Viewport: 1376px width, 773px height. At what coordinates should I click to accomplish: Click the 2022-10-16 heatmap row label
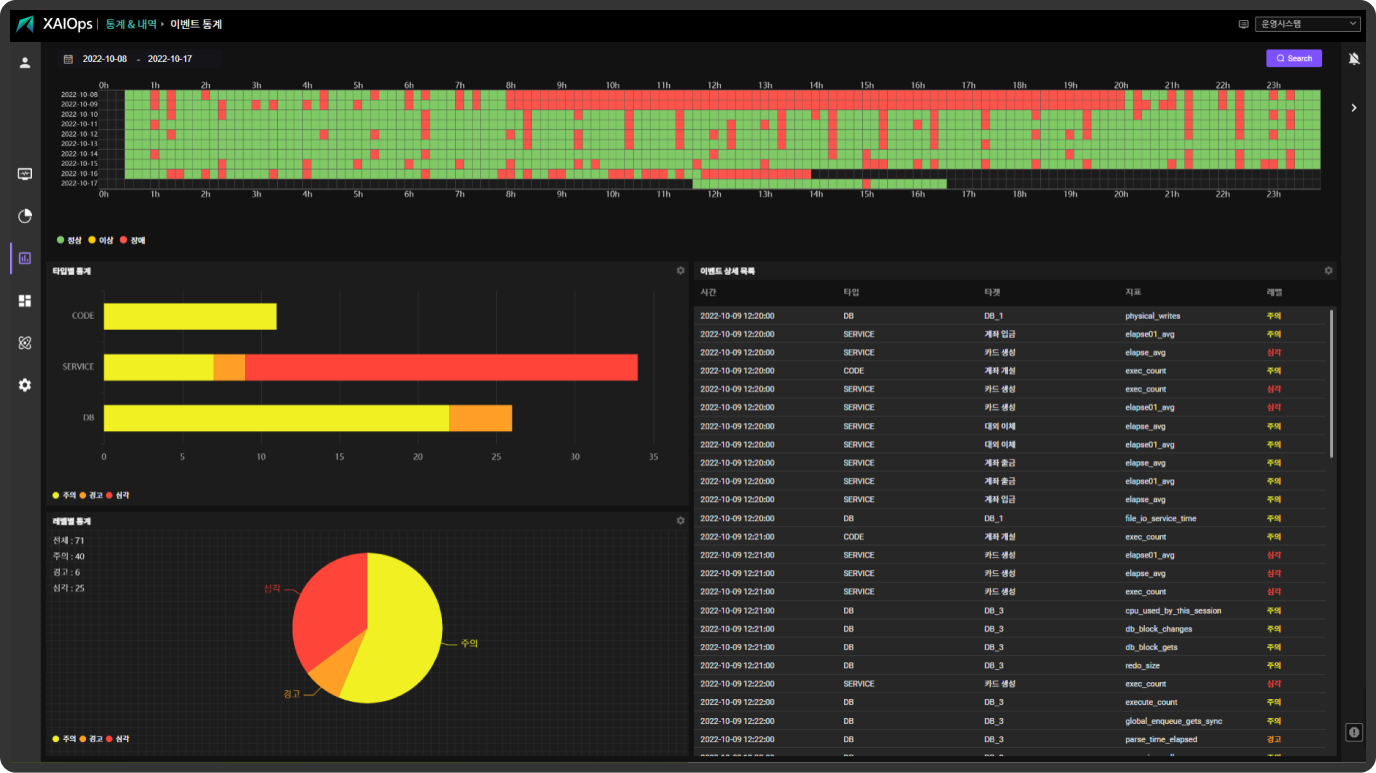tap(79, 173)
